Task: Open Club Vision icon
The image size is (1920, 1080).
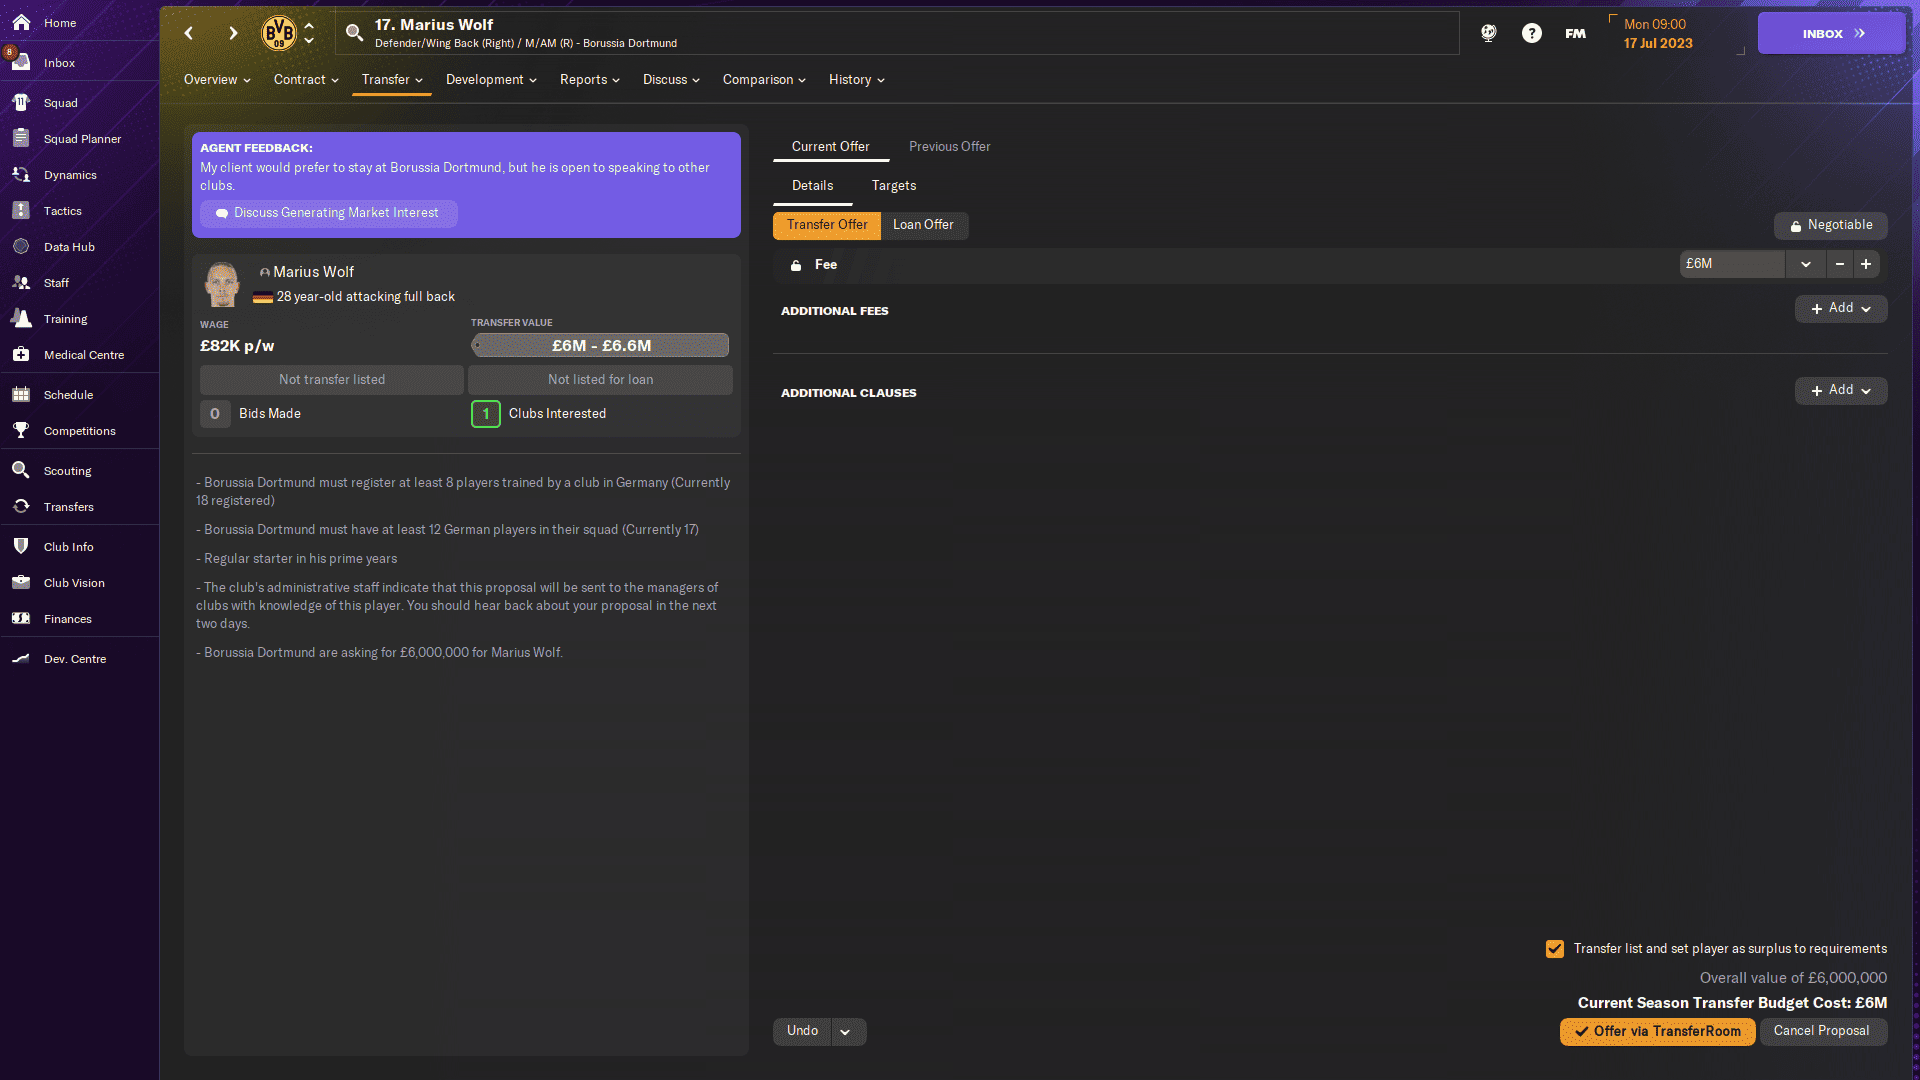Action: coord(21,582)
